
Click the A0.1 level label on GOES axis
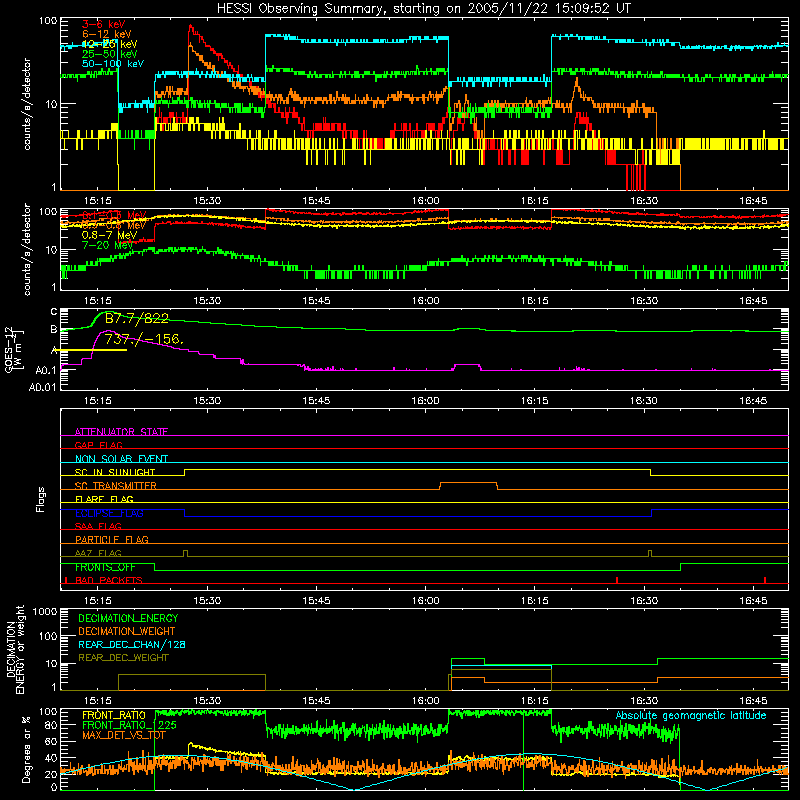(x=46, y=370)
